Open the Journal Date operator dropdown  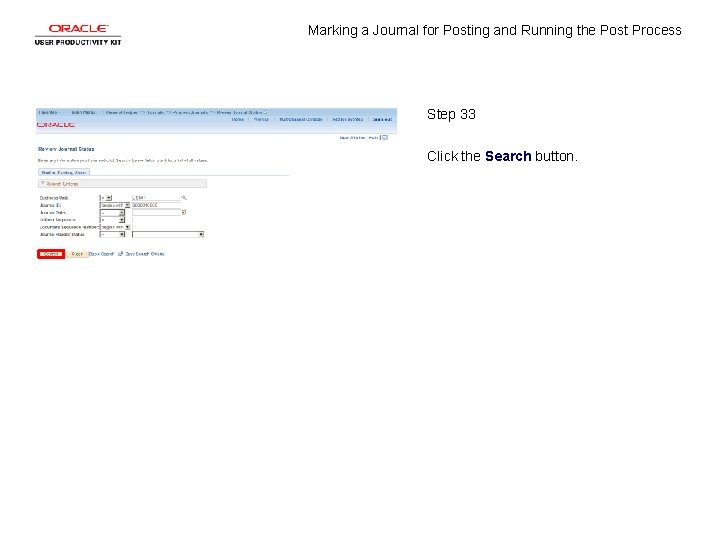pos(112,213)
